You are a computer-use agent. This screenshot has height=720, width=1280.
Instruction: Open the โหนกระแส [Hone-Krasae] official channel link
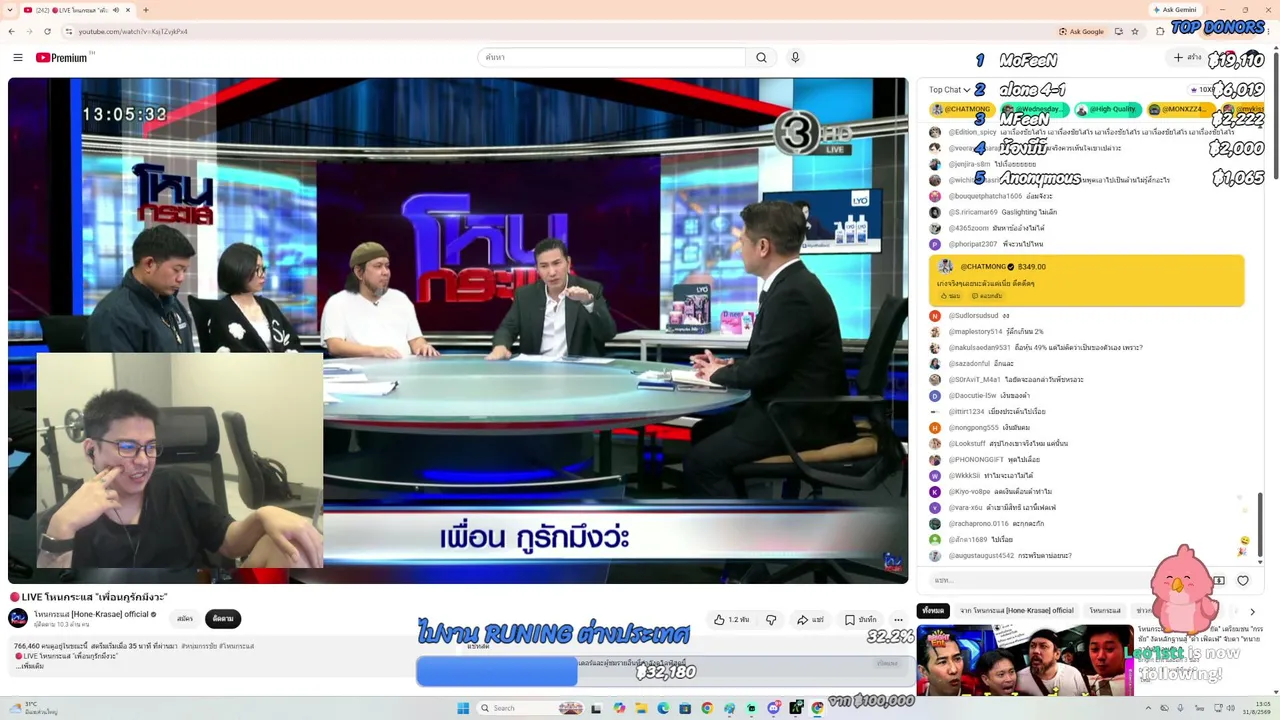pos(91,614)
